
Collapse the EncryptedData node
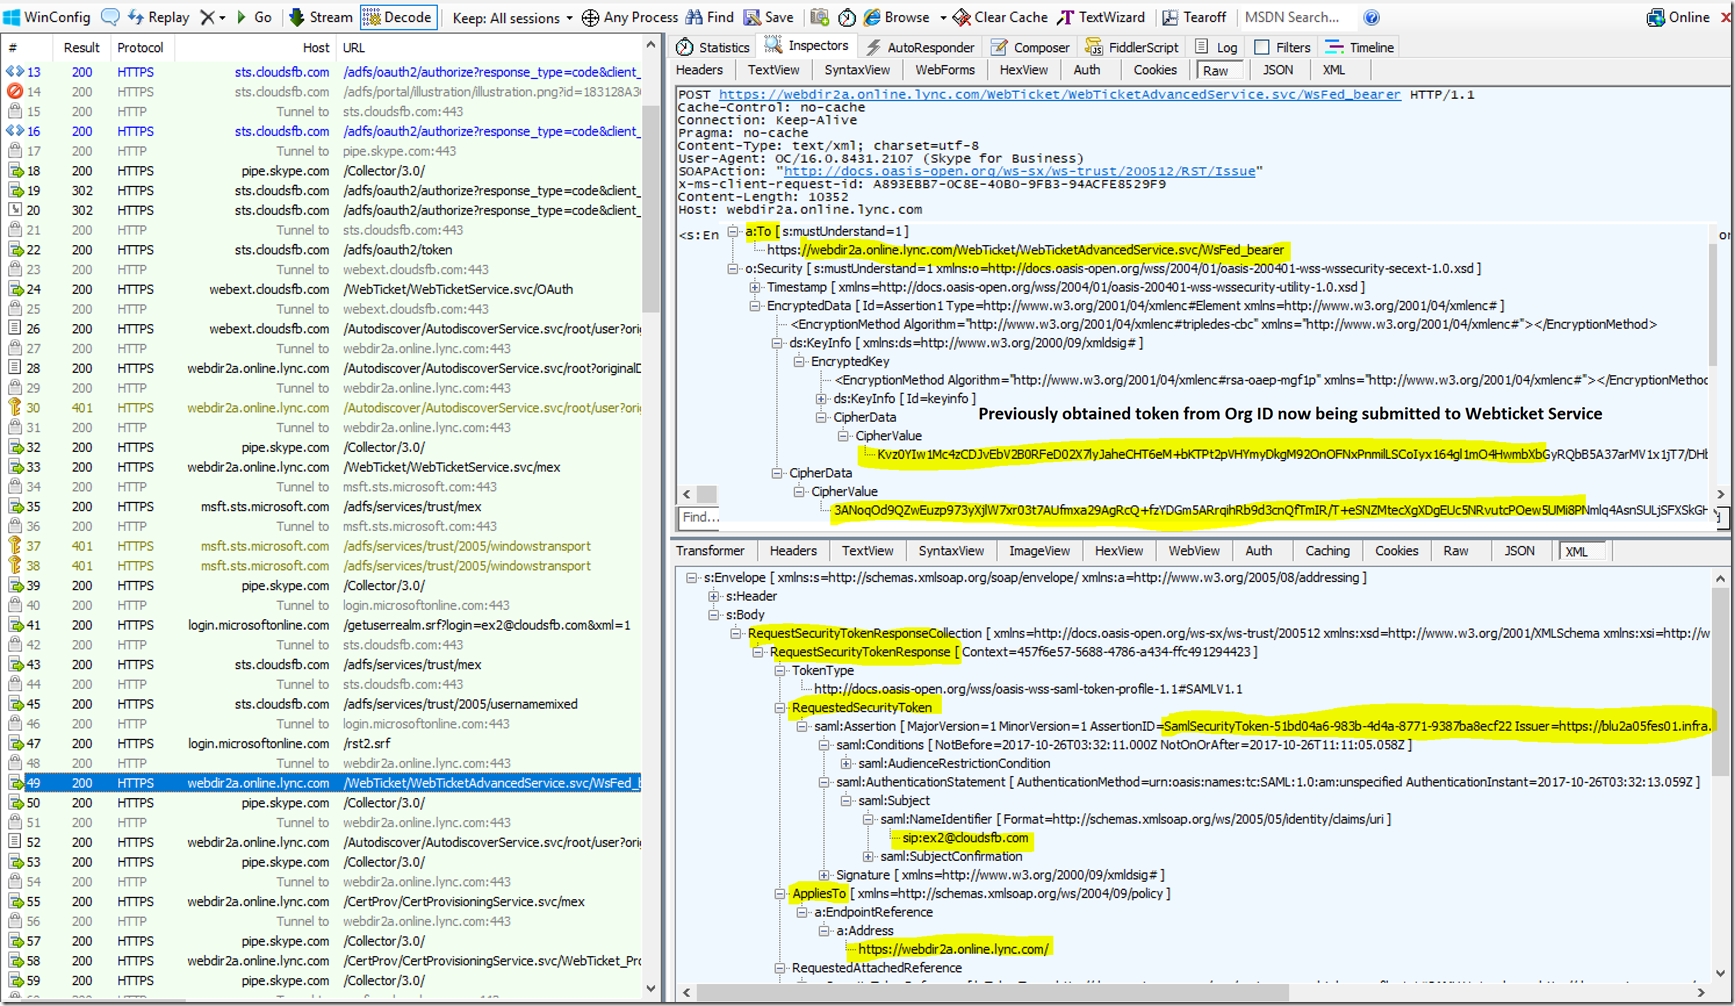pos(755,306)
